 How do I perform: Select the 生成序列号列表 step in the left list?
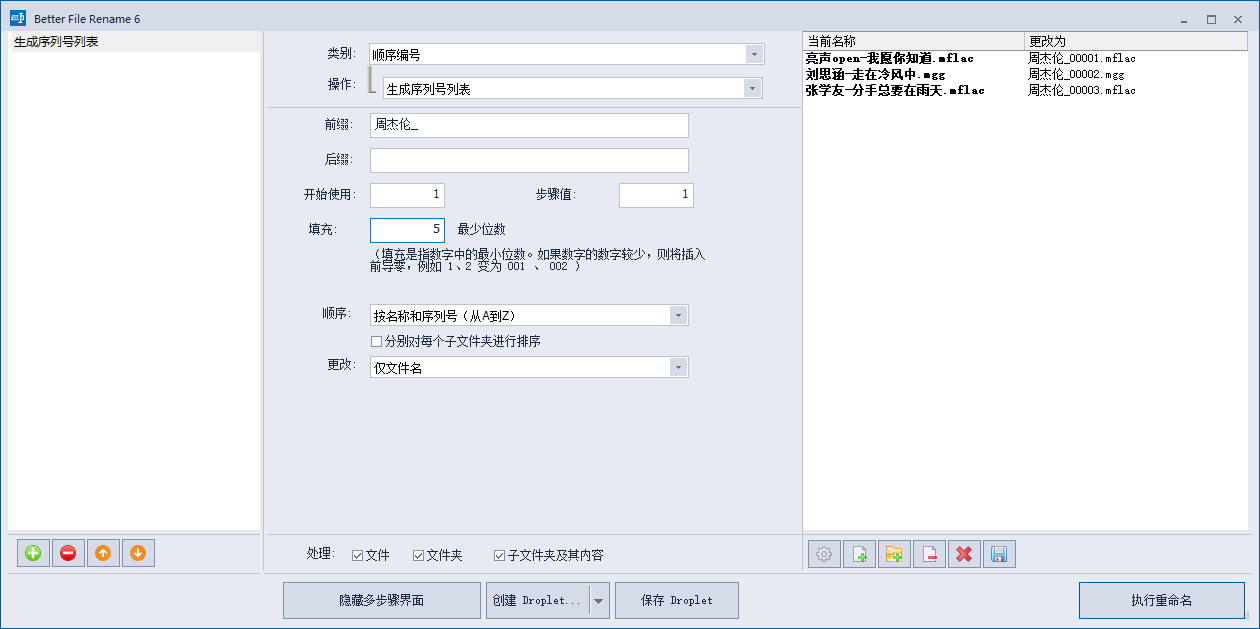pyautogui.click(x=134, y=42)
